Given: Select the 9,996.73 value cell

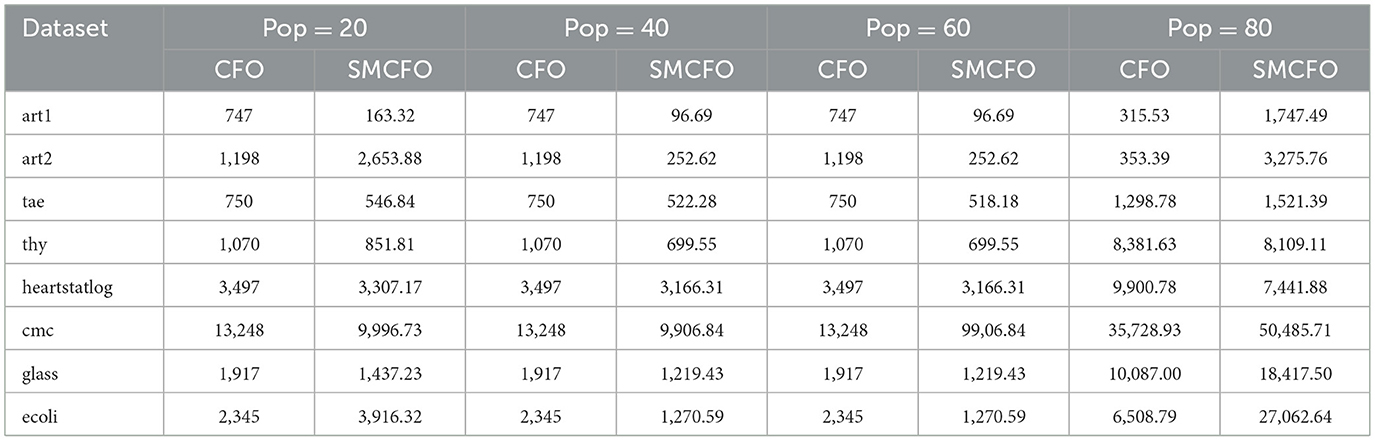Looking at the screenshot, I should 390,330.
